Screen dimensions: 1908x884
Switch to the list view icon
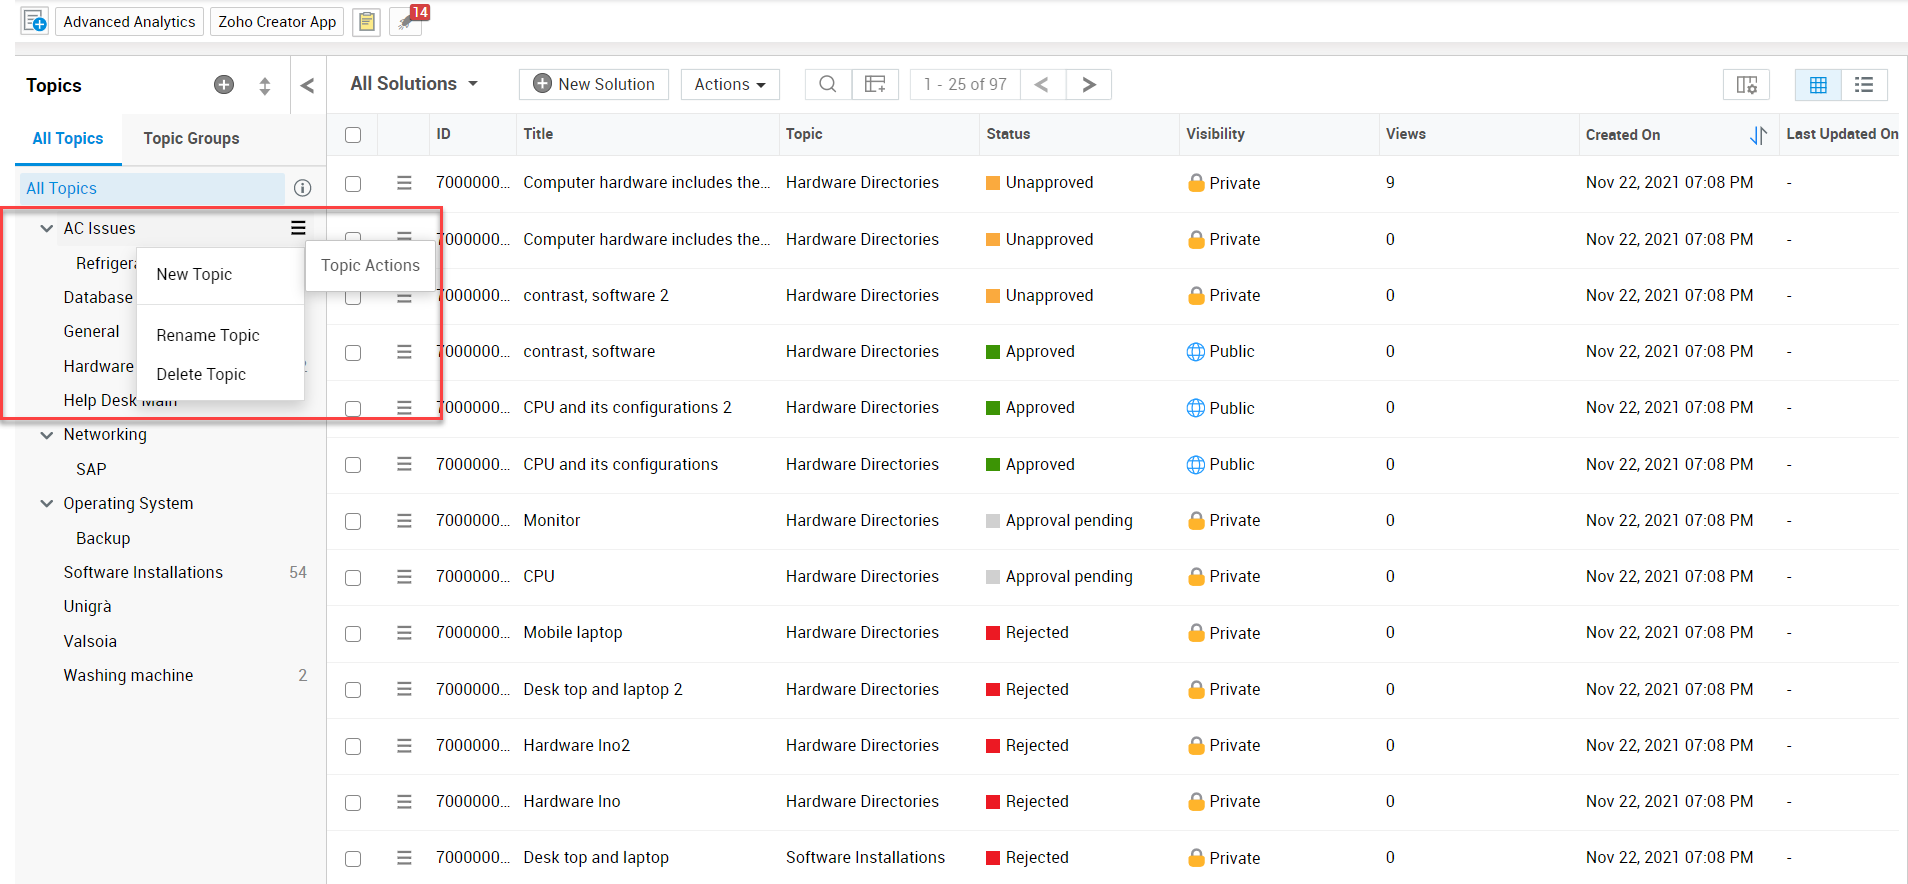pyautogui.click(x=1863, y=85)
